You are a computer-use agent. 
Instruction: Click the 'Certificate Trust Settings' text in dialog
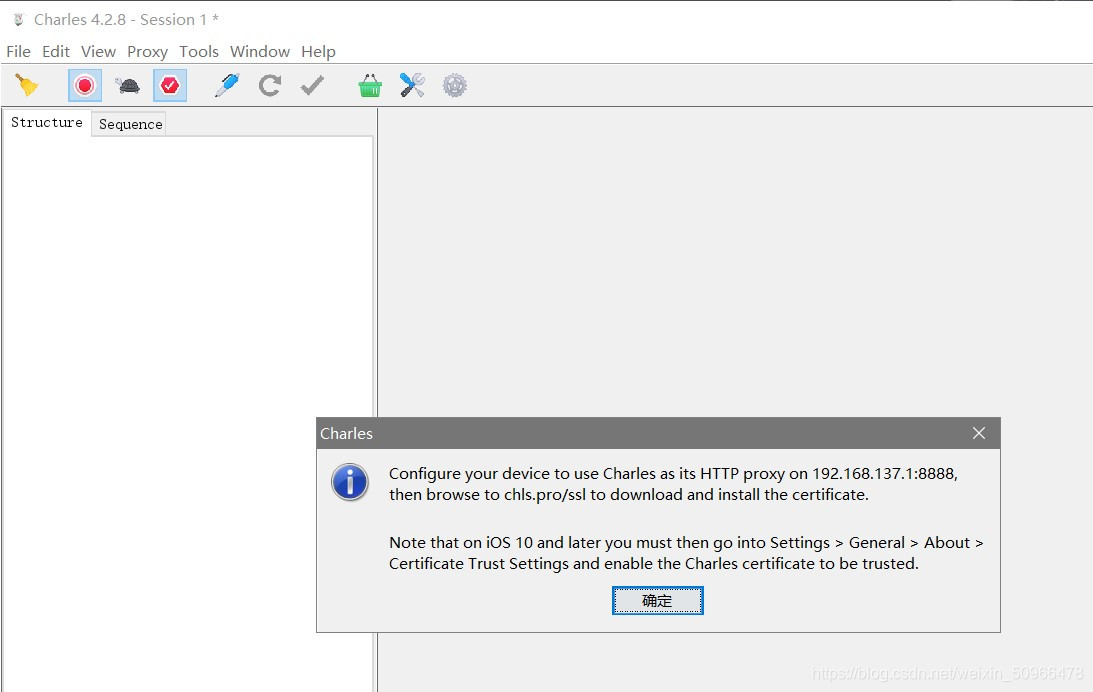479,564
